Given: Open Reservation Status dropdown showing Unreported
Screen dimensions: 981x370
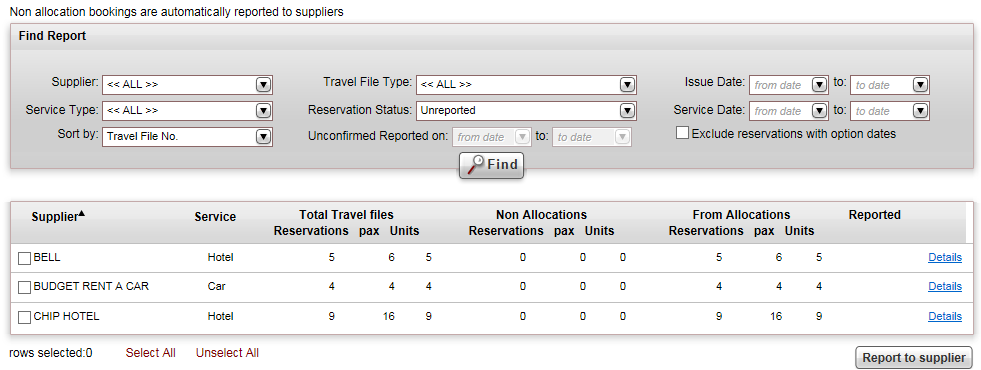Looking at the screenshot, I should tap(526, 111).
